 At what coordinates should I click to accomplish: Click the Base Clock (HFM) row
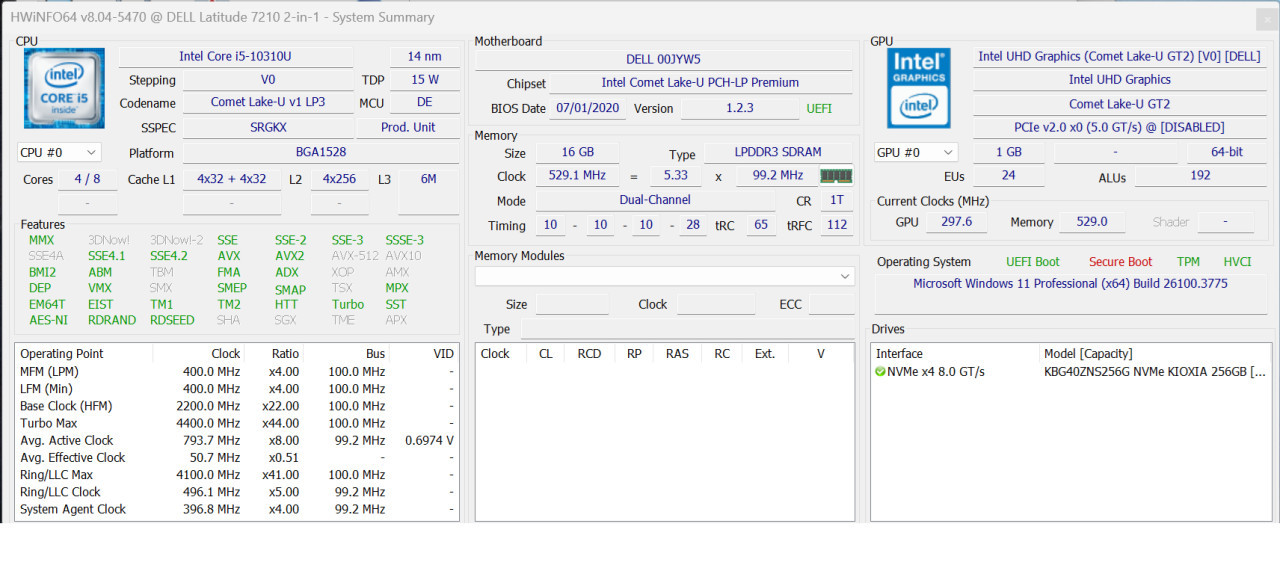[x=237, y=406]
